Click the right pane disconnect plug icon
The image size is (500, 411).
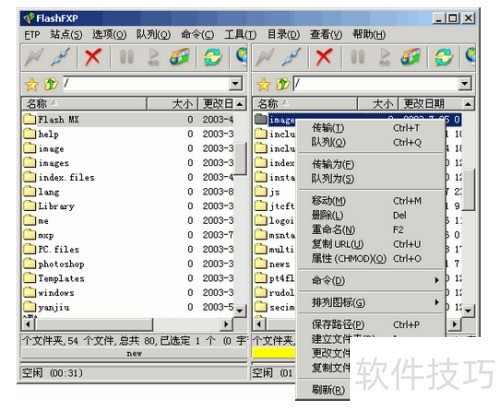click(x=292, y=57)
